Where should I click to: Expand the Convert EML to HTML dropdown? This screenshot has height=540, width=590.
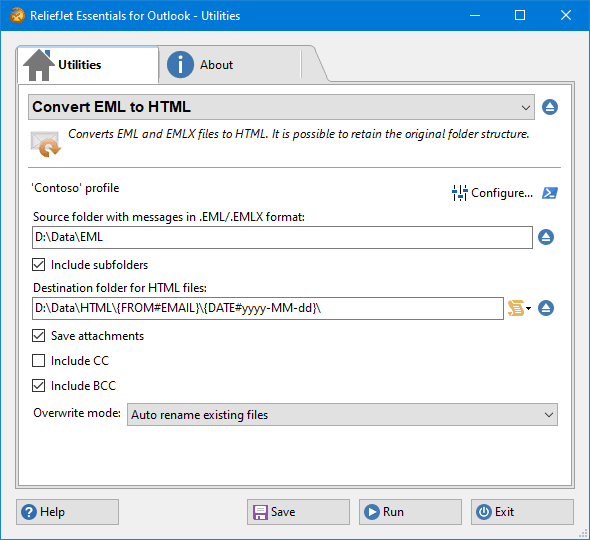tap(281, 107)
